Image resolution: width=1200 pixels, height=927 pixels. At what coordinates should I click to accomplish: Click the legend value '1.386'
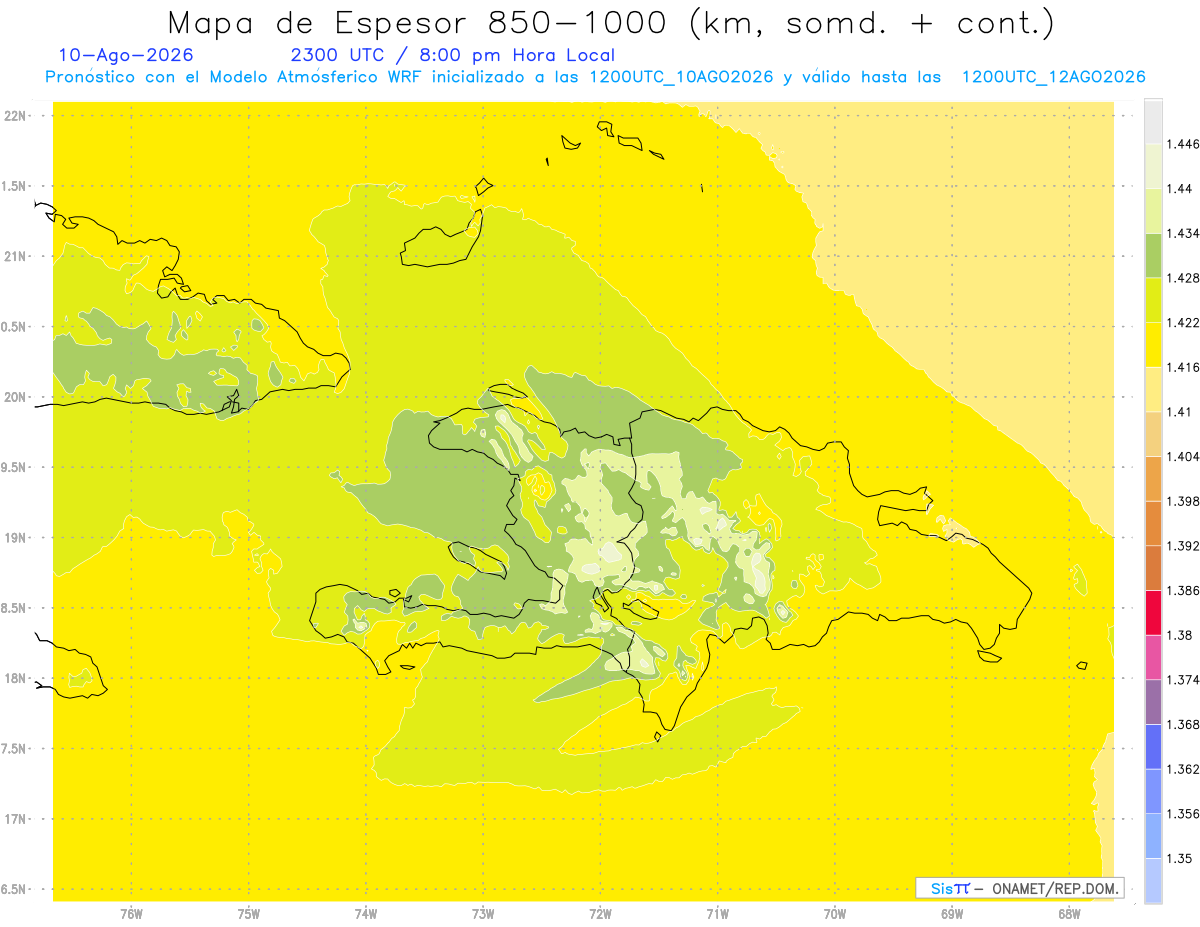(x=1183, y=590)
